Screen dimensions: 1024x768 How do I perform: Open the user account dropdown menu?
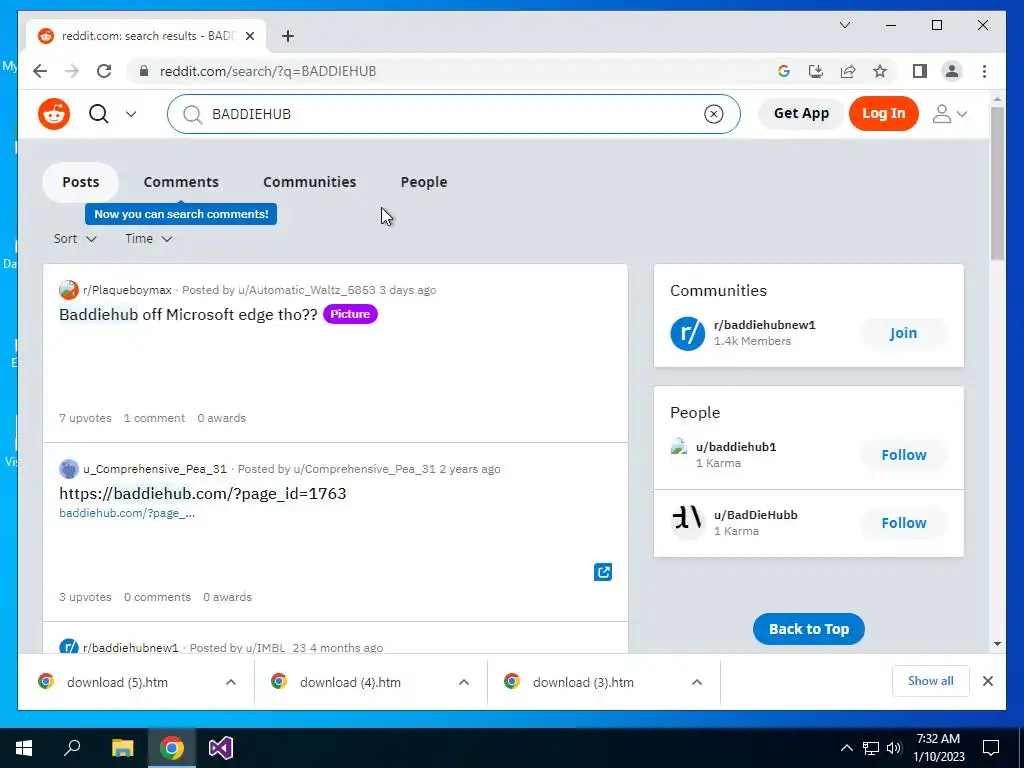tap(950, 114)
